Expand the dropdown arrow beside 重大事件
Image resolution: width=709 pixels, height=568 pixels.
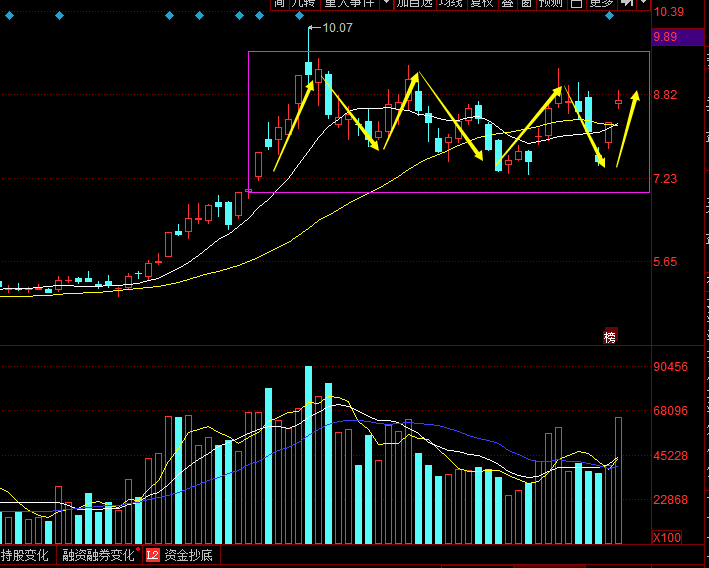[387, 4]
